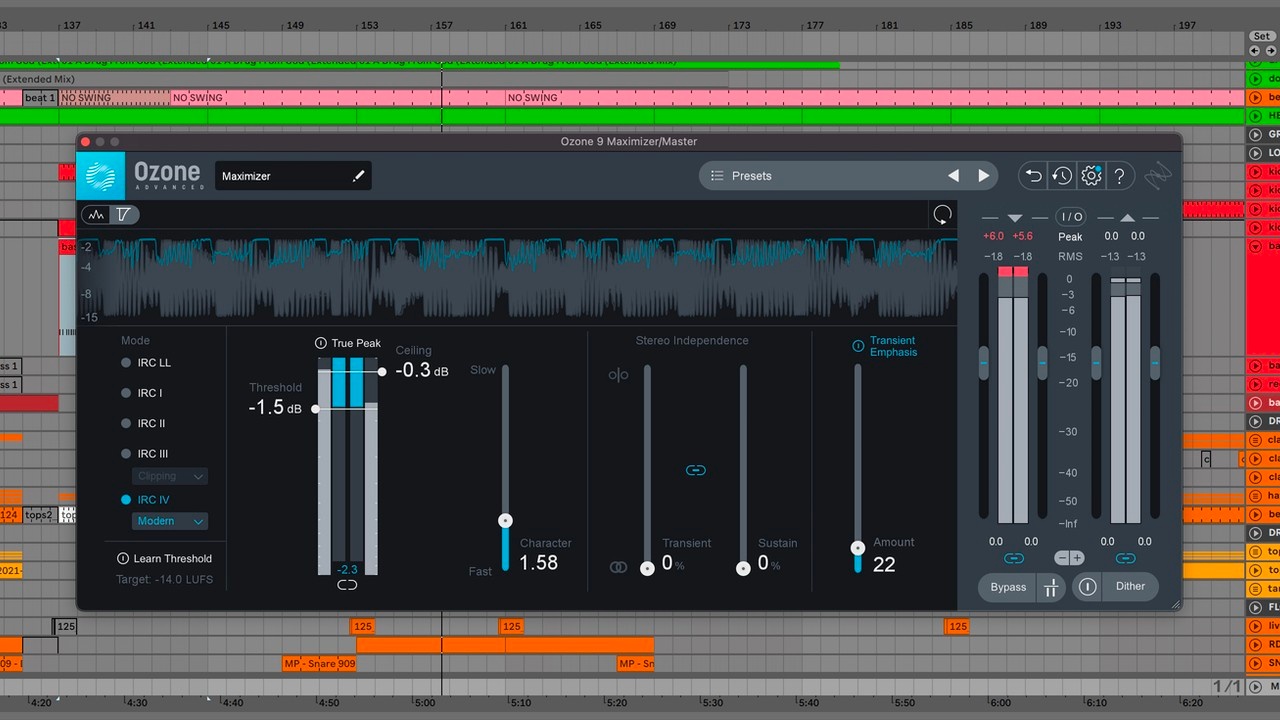The width and height of the screenshot is (1280, 720).
Task: Open Ozone settings gear icon
Action: point(1091,176)
